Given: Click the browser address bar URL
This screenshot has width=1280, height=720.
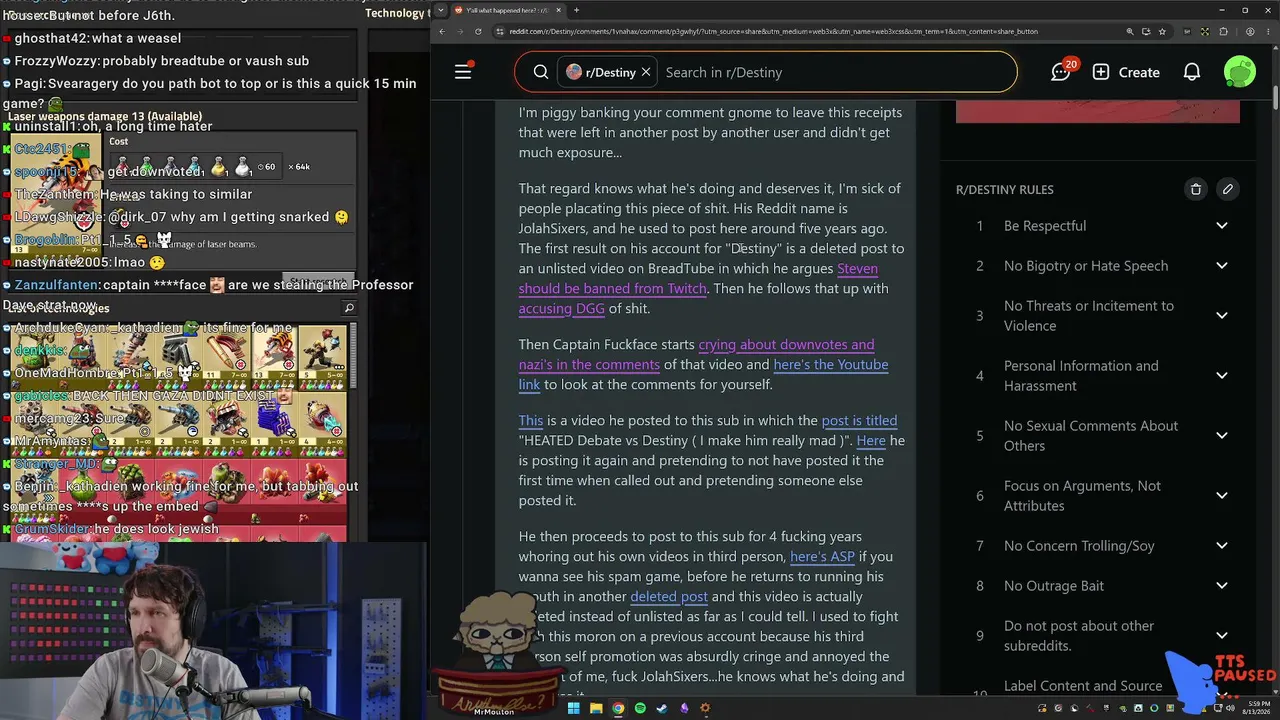Looking at the screenshot, I should (x=773, y=31).
